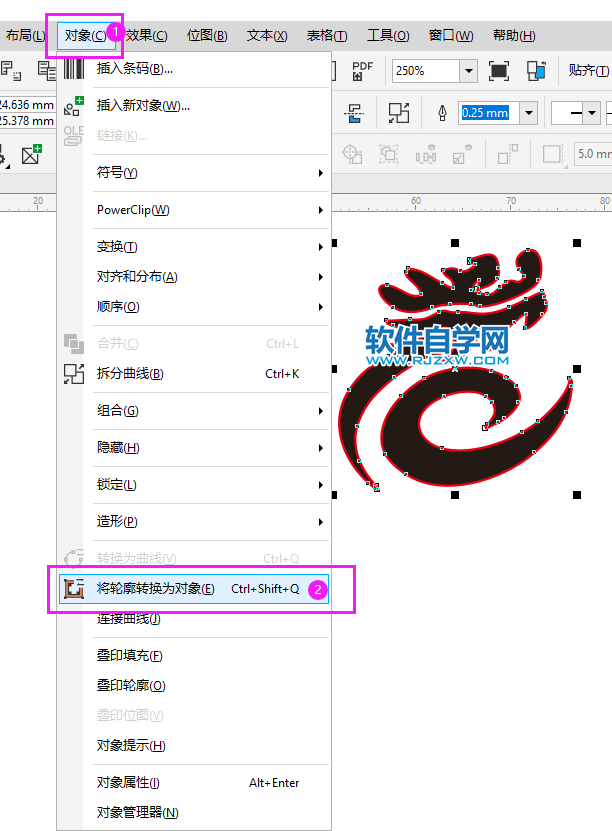The width and height of the screenshot is (612, 831).
Task: Open the 对象(C) menu
Action: coord(85,36)
